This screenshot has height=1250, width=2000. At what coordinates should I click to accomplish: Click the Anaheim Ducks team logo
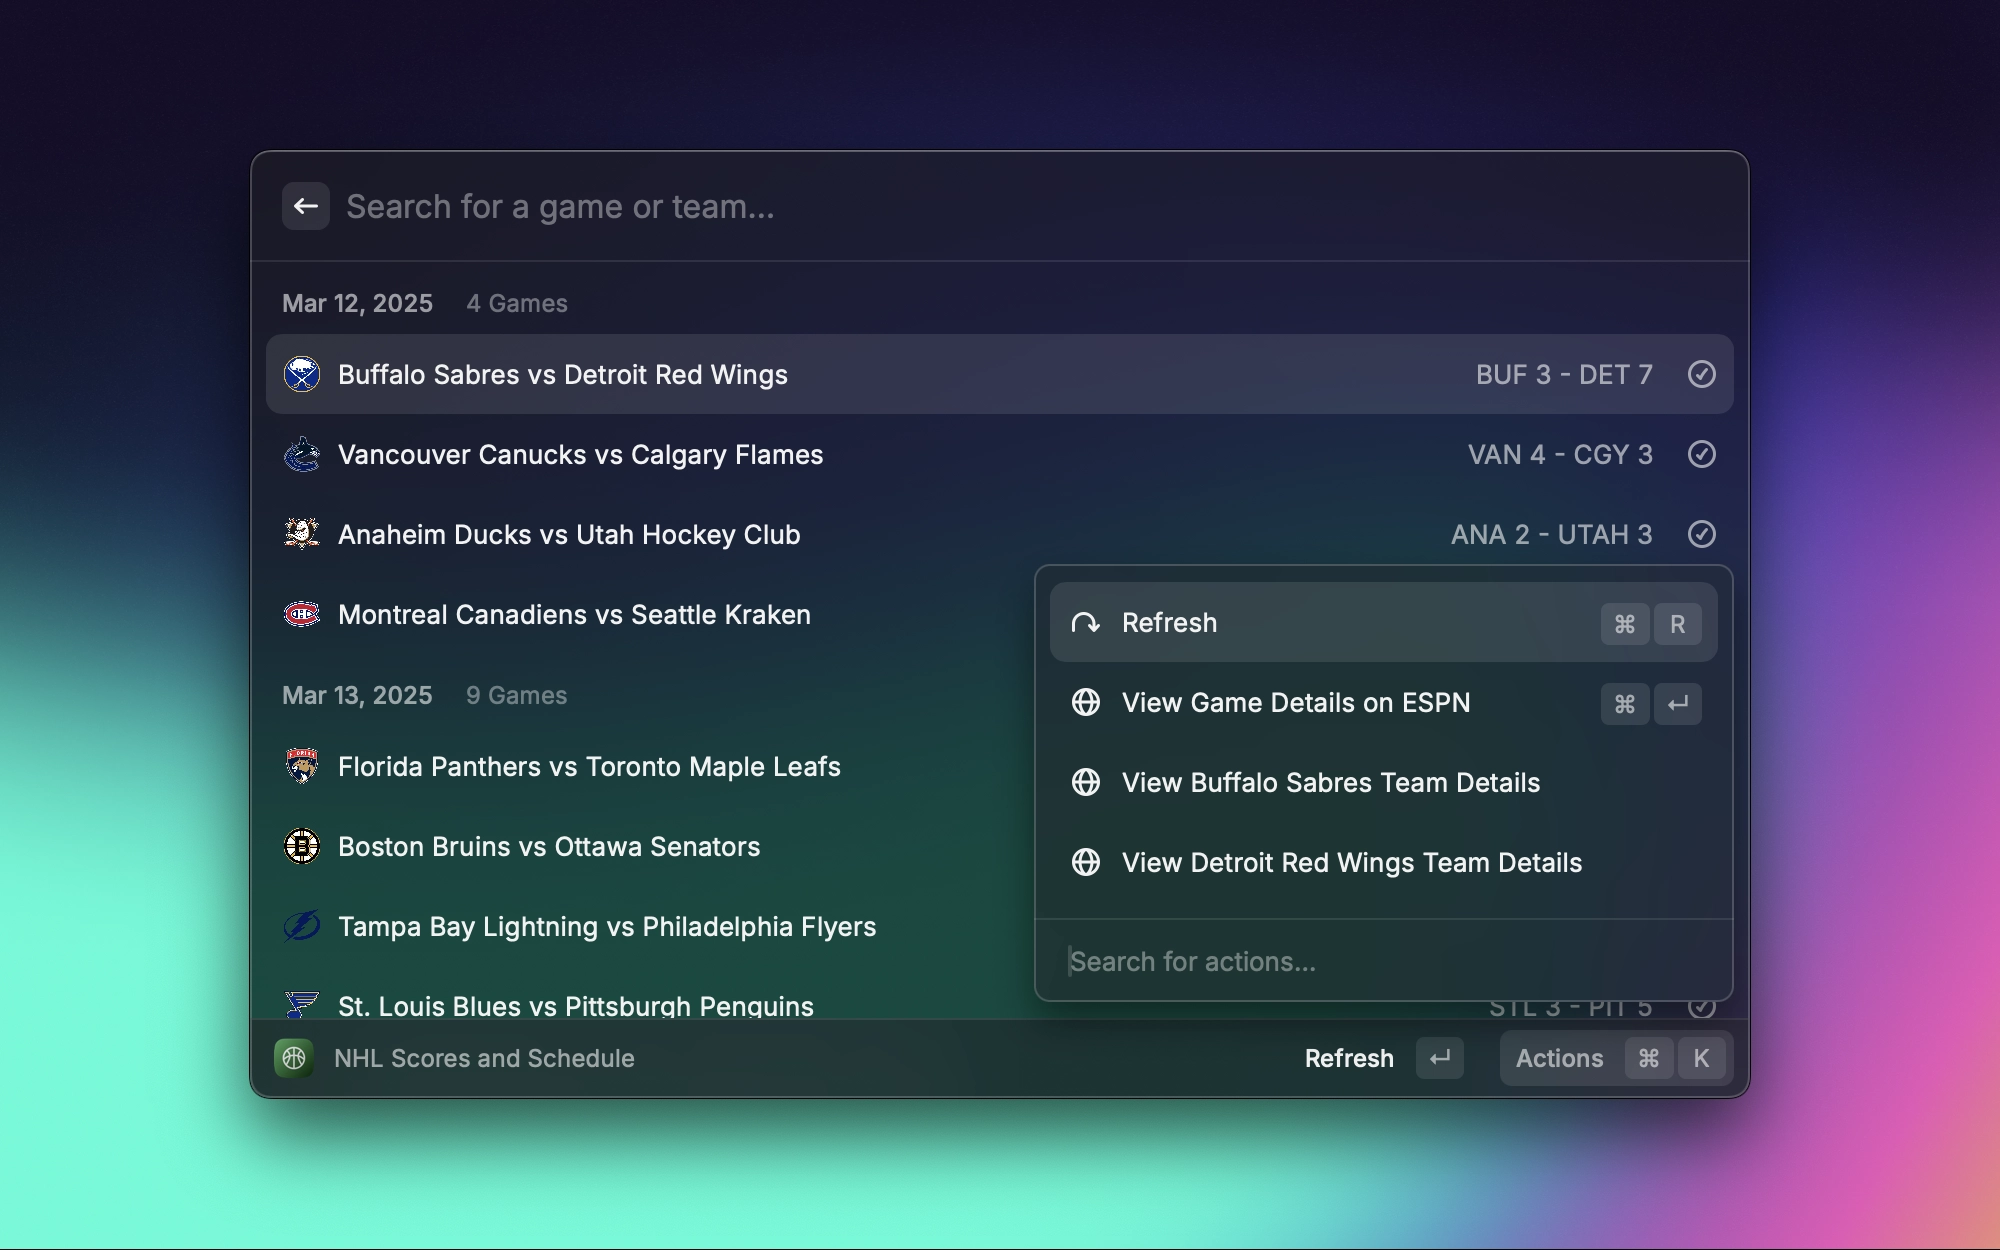point(301,534)
